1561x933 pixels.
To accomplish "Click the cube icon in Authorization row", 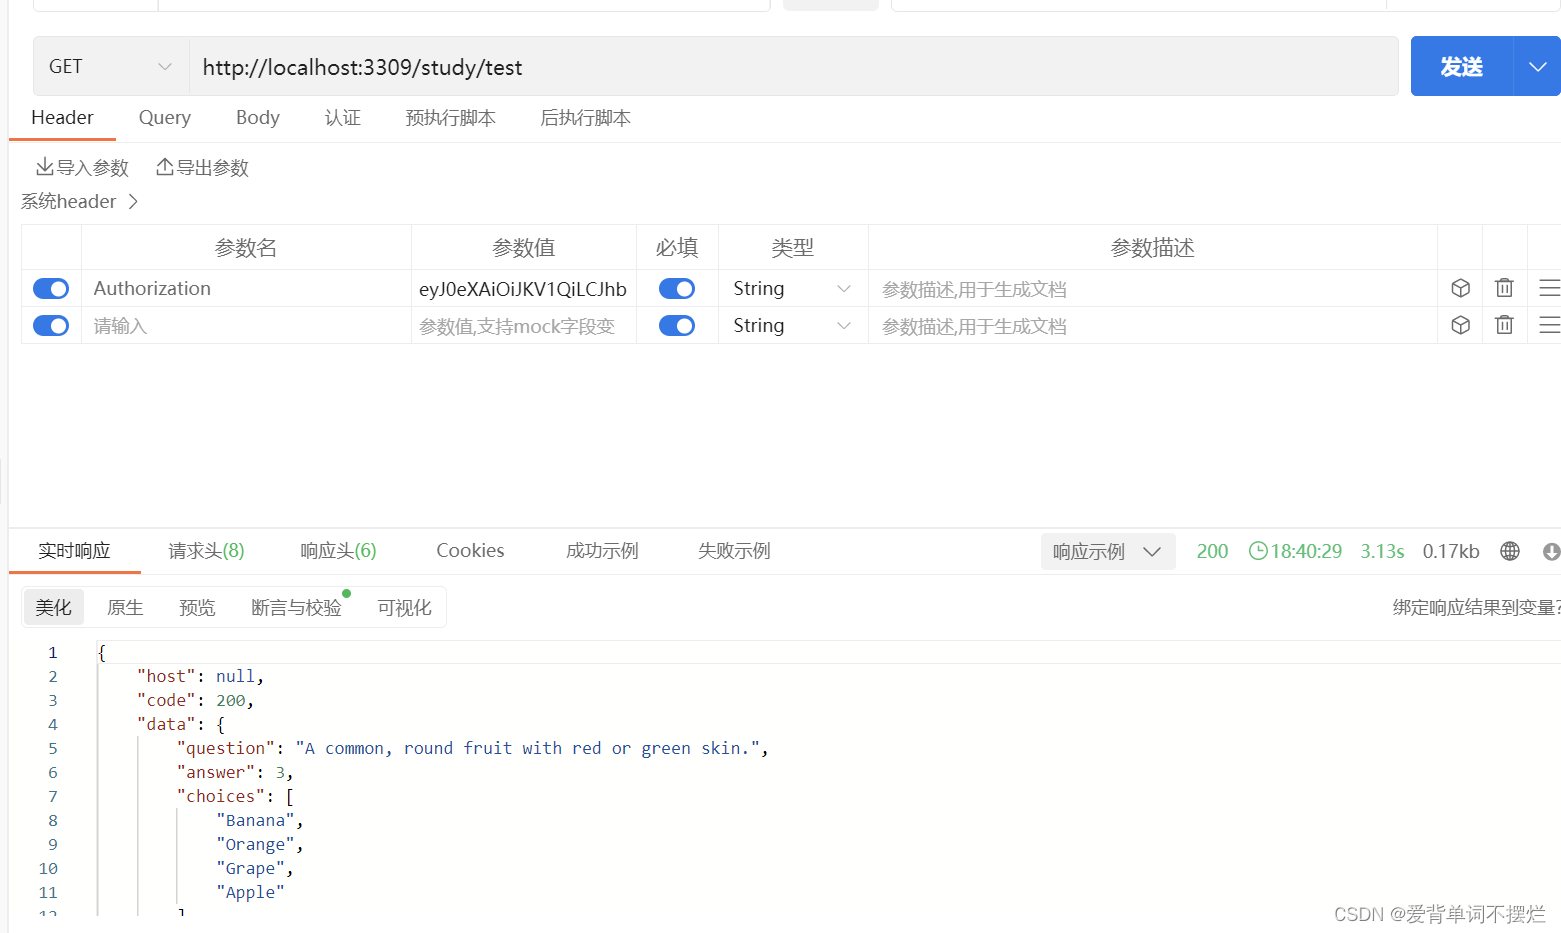I will (x=1460, y=288).
